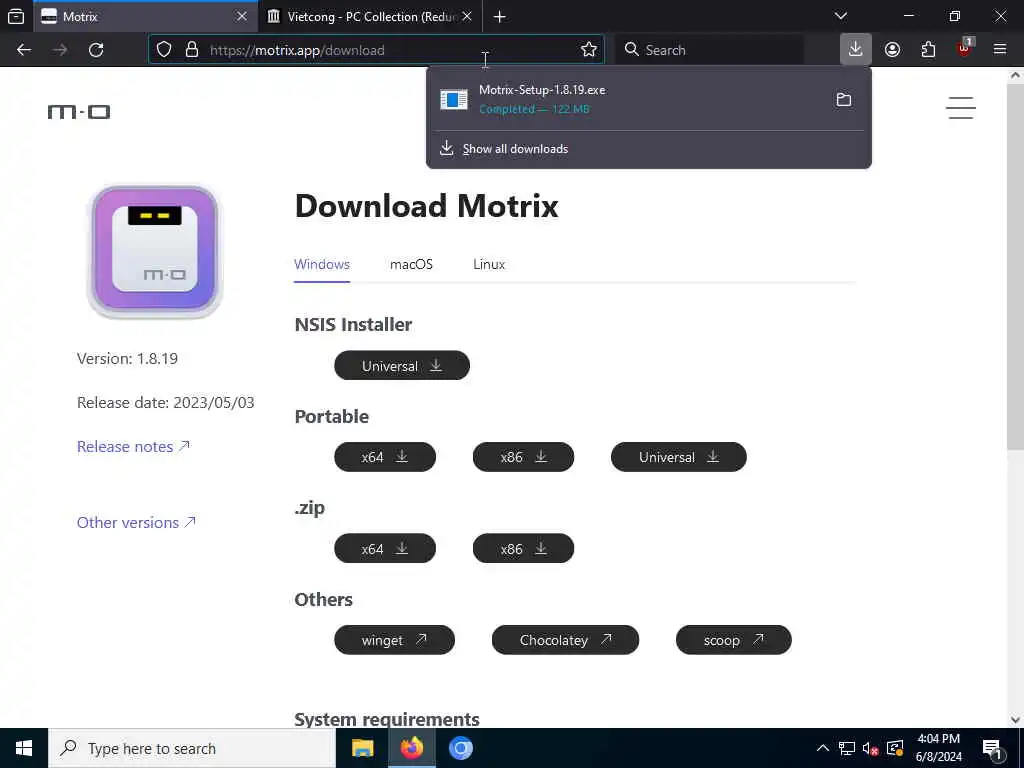Toggle the Firefox downloads toolbar button
The height and width of the screenshot is (768, 1024).
(856, 49)
